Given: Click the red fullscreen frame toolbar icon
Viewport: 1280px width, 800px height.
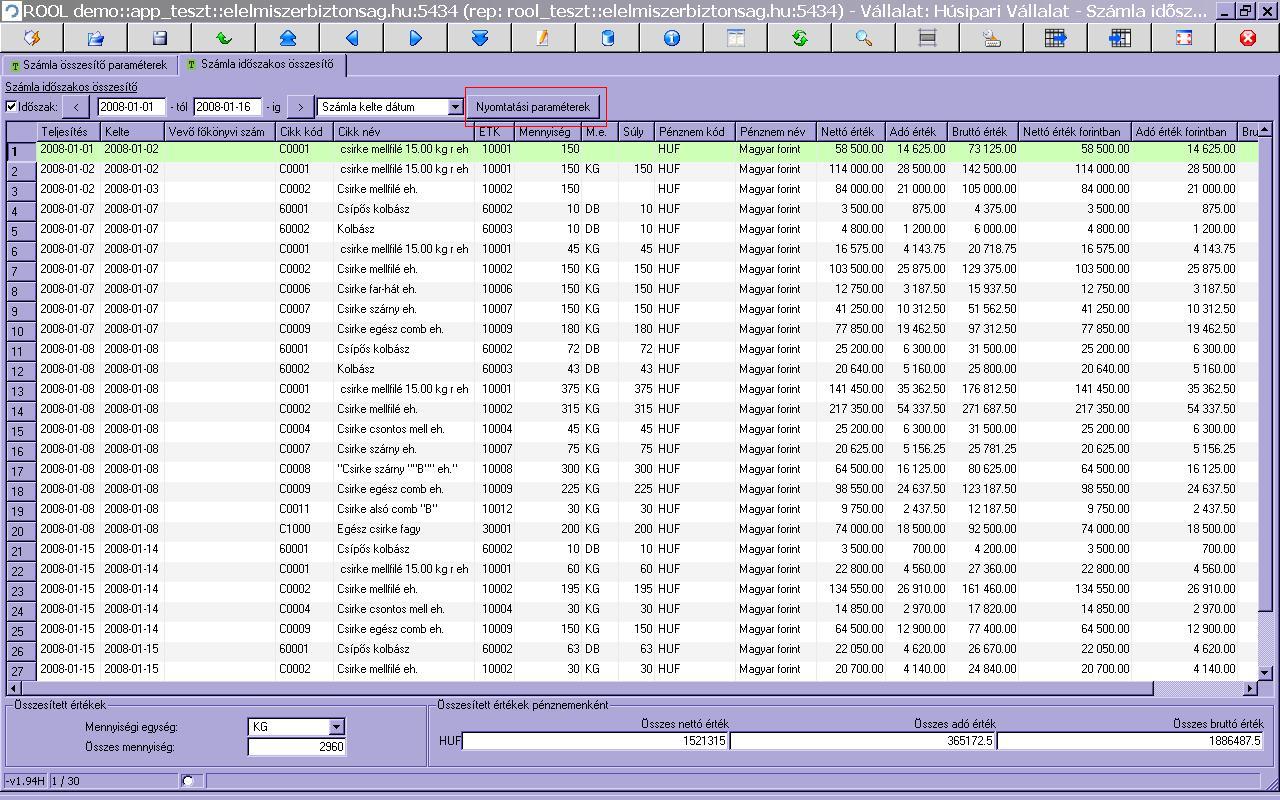Looking at the screenshot, I should (1184, 38).
